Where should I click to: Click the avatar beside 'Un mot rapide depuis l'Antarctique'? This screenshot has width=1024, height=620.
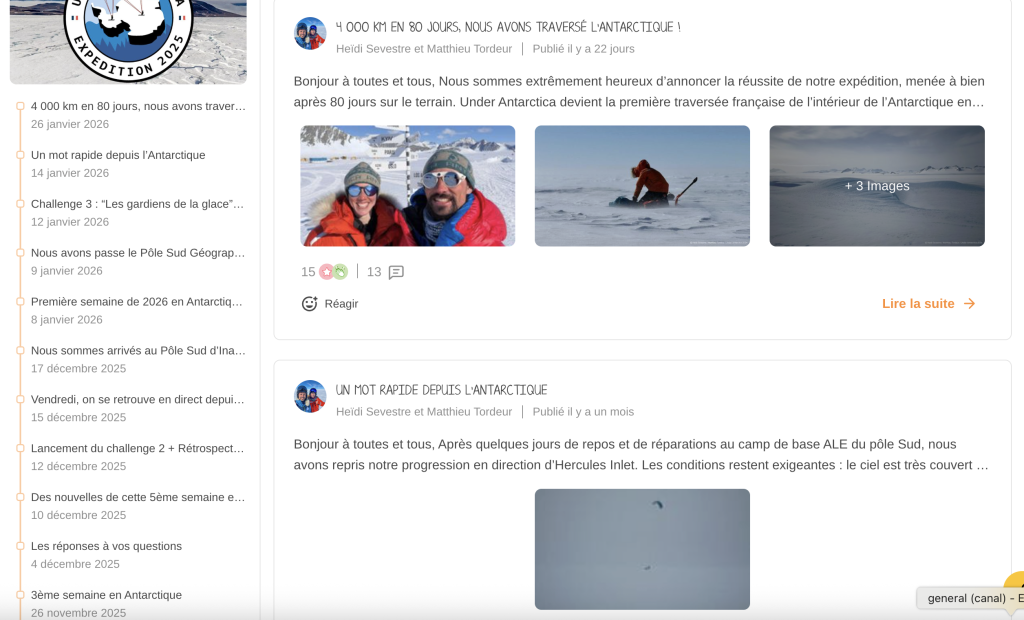tap(310, 396)
